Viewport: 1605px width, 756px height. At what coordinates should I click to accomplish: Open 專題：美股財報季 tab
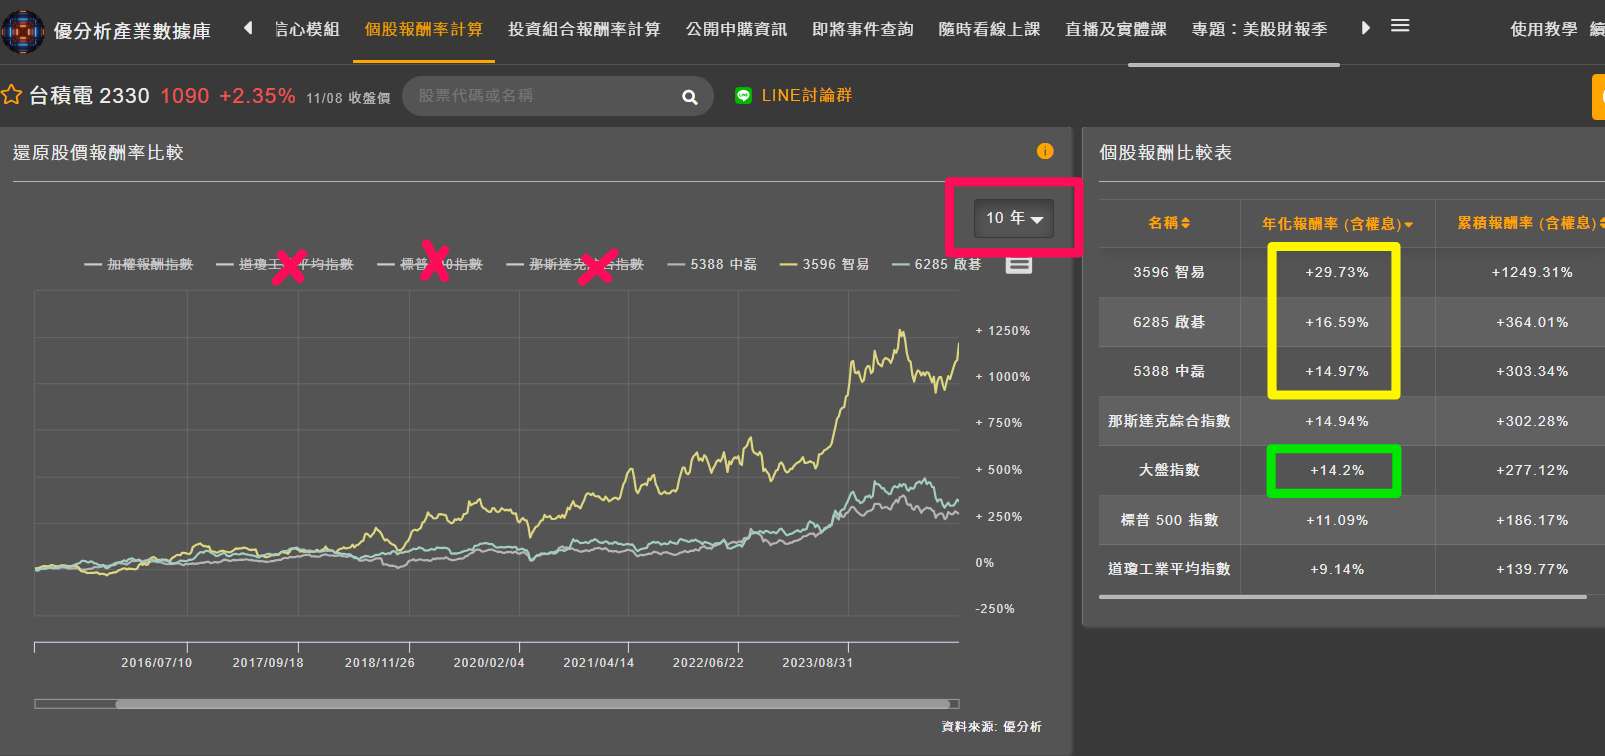tap(1259, 29)
